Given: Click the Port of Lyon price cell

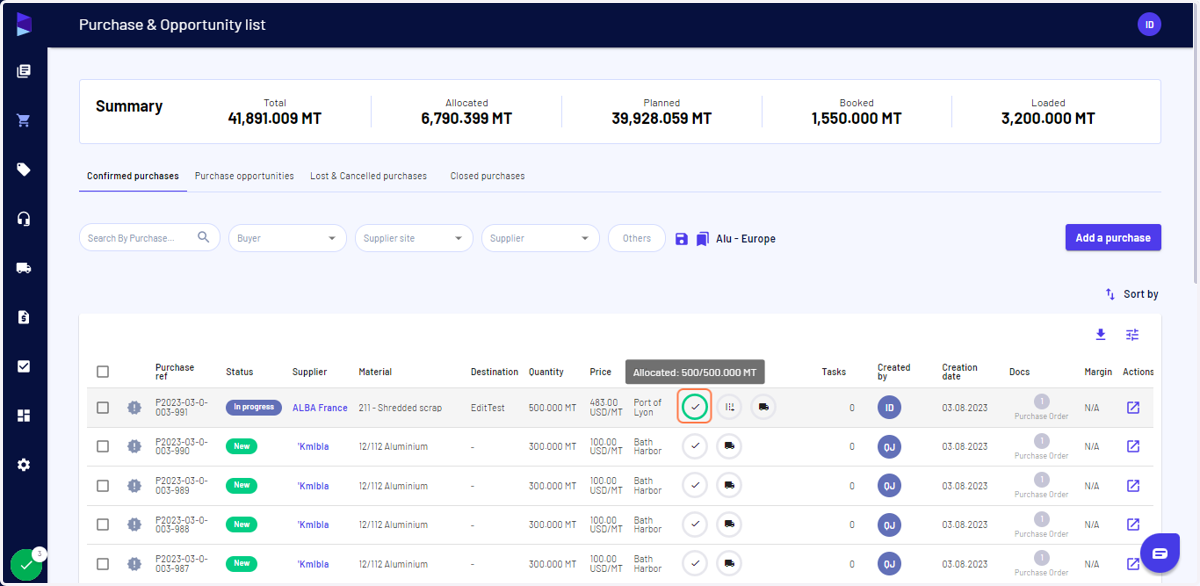Looking at the screenshot, I should click(648, 408).
